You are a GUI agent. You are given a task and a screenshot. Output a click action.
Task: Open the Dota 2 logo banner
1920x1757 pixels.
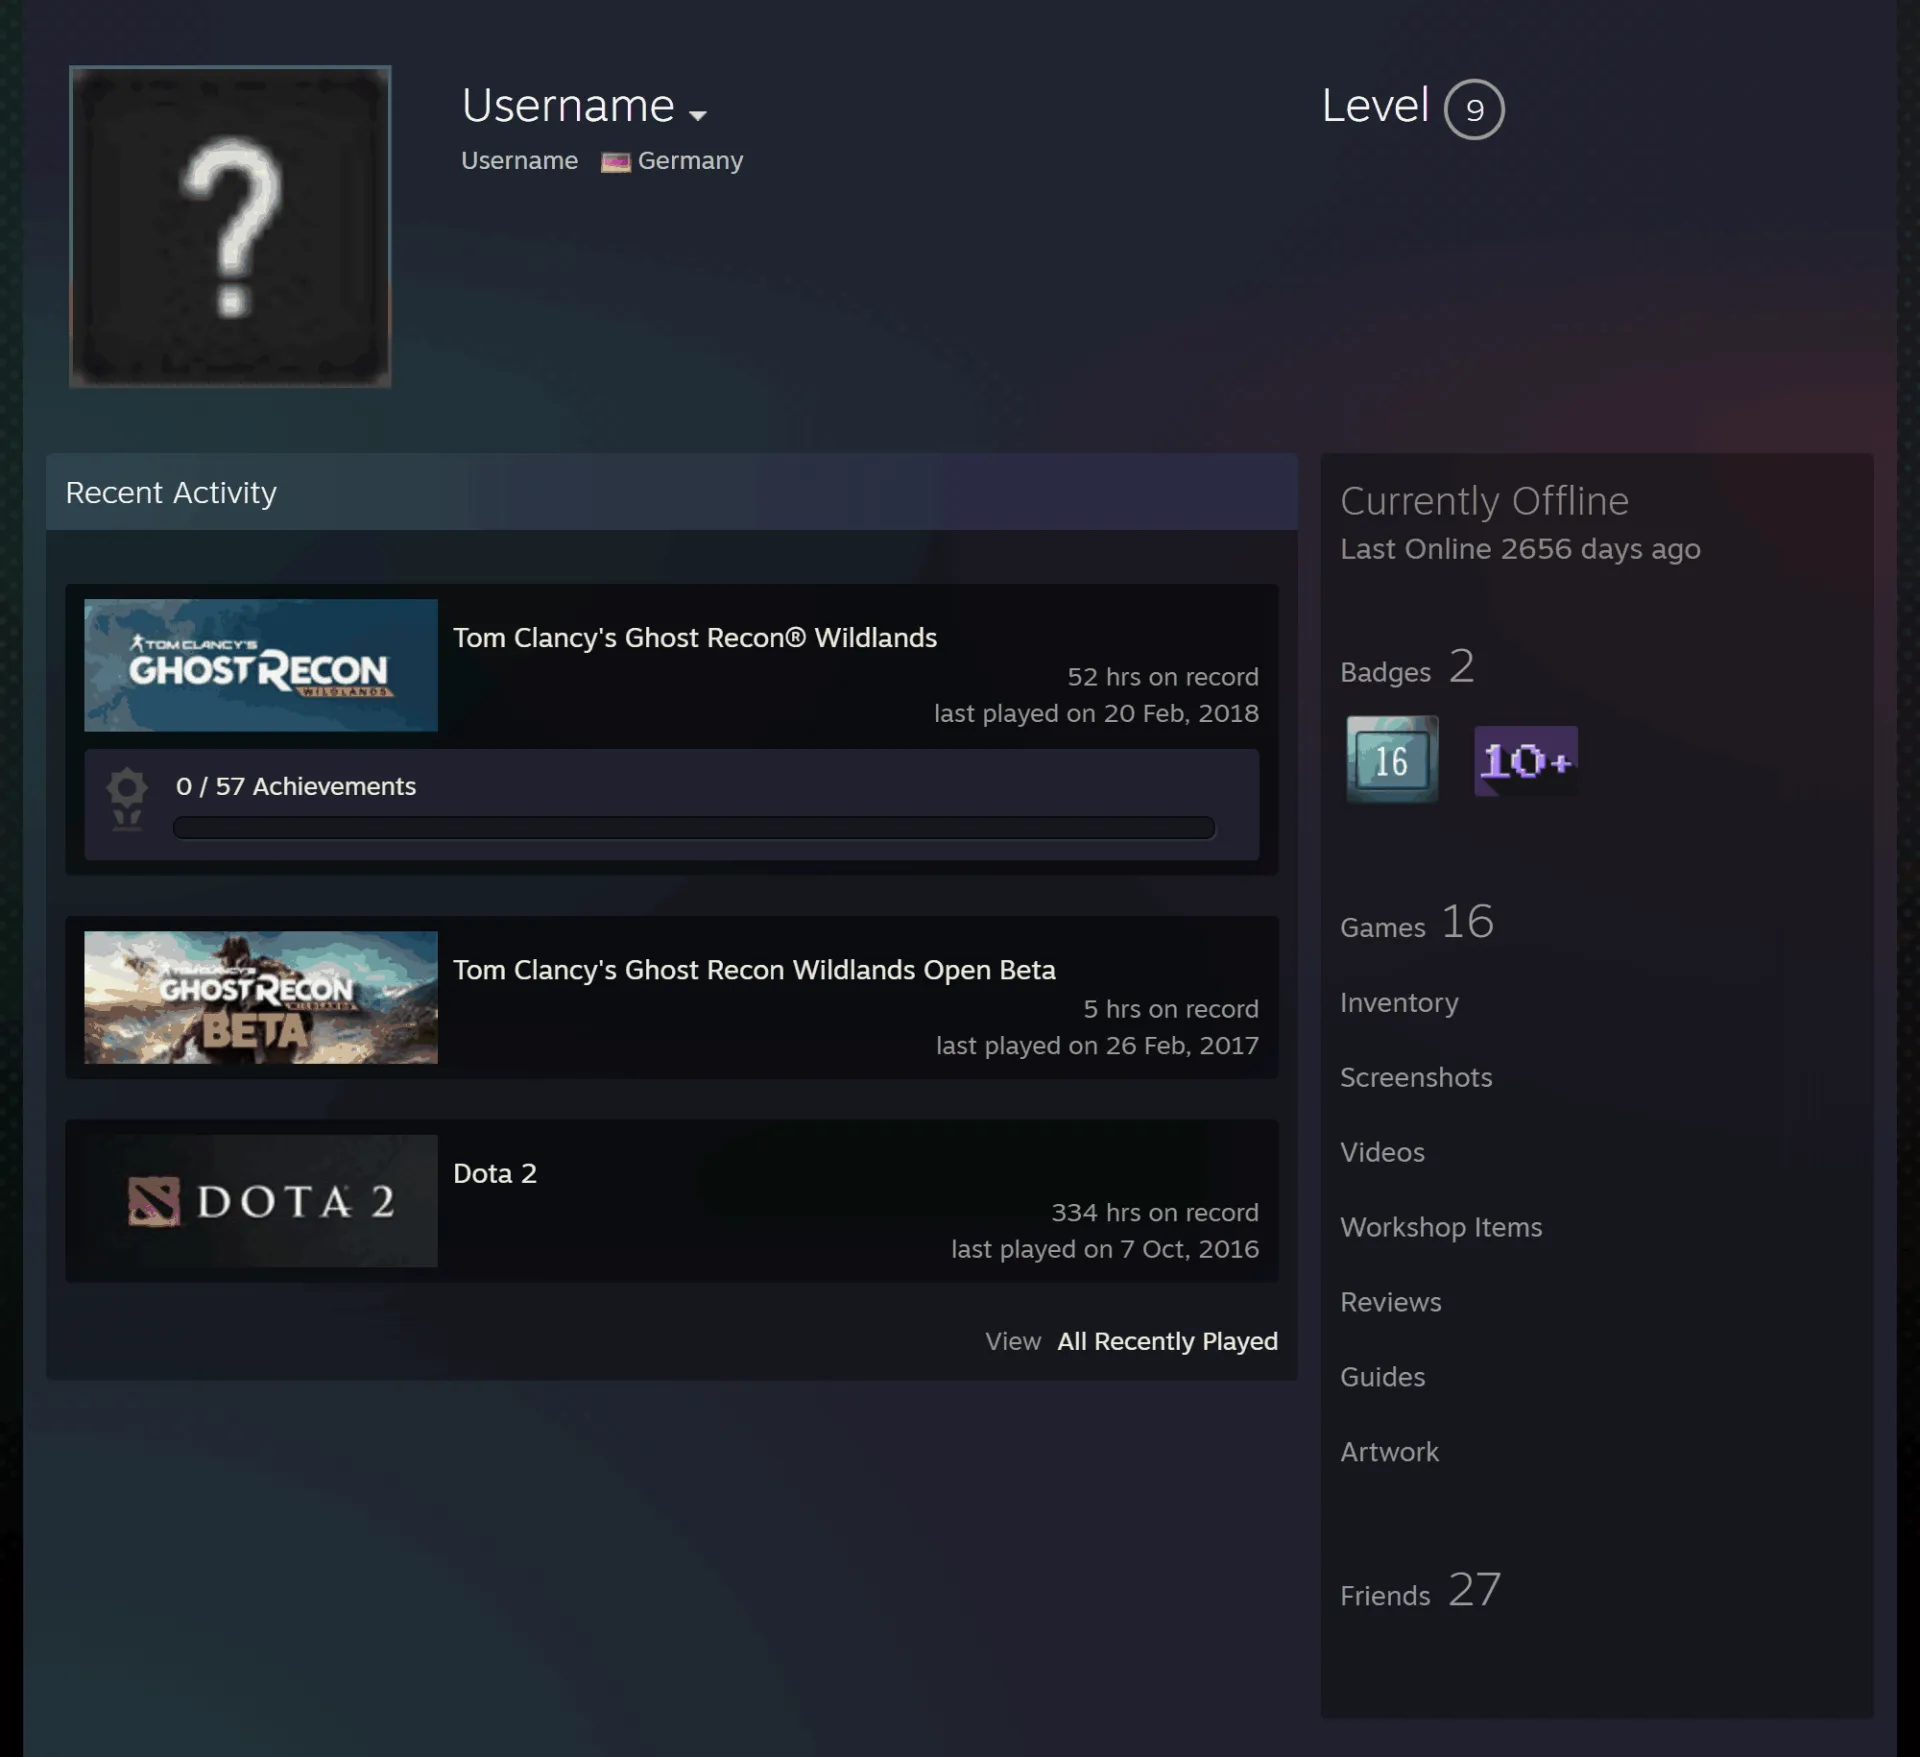261,1200
